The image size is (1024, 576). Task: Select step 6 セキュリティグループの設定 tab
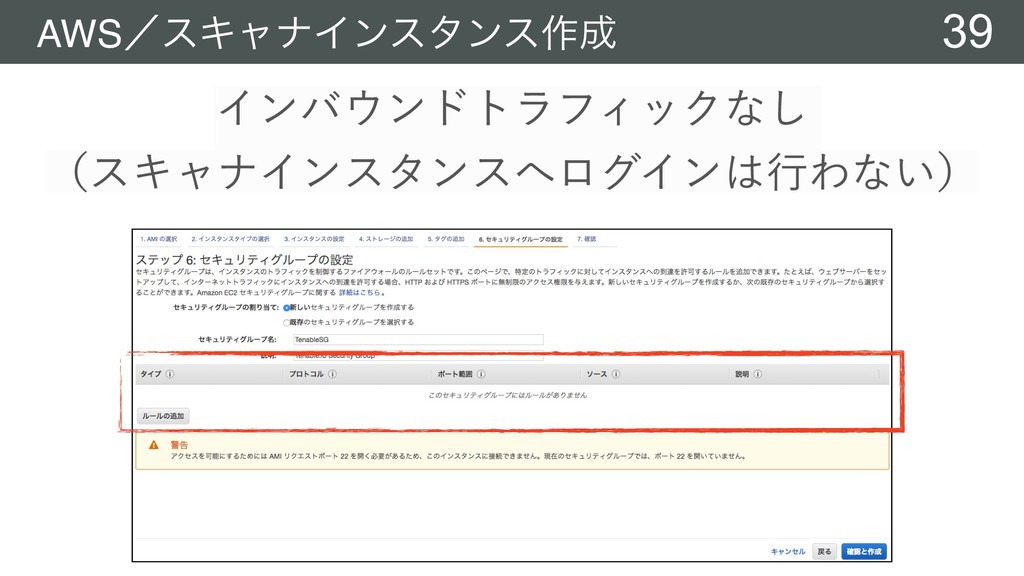click(520, 240)
